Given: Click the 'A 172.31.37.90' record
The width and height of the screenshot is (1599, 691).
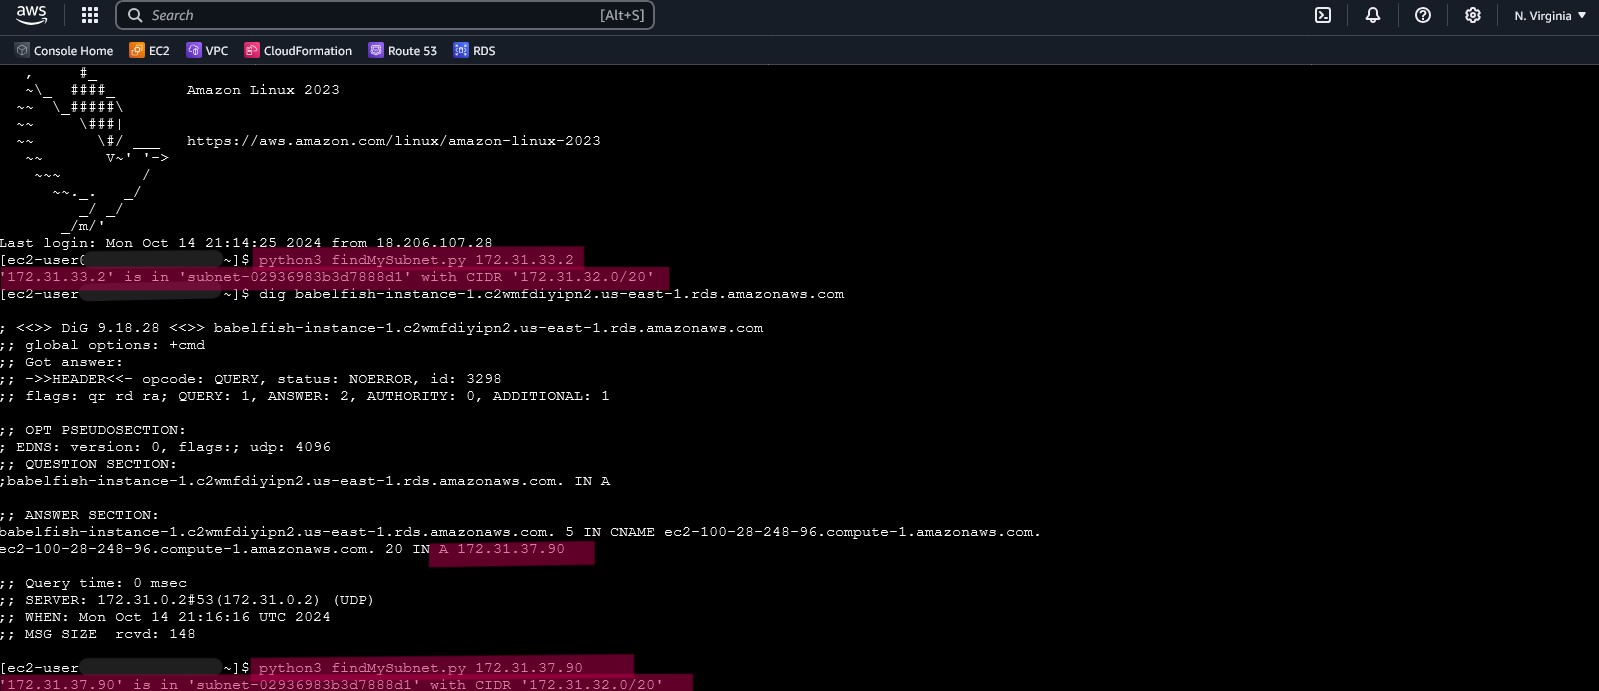Looking at the screenshot, I should coord(502,549).
